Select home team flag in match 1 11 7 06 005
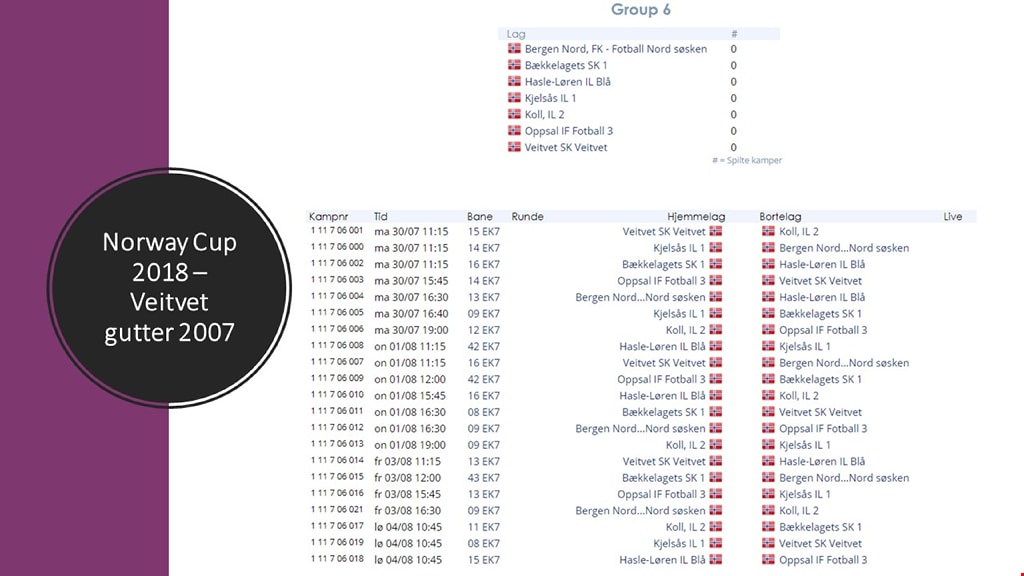The width and height of the screenshot is (1024, 576). [x=716, y=313]
